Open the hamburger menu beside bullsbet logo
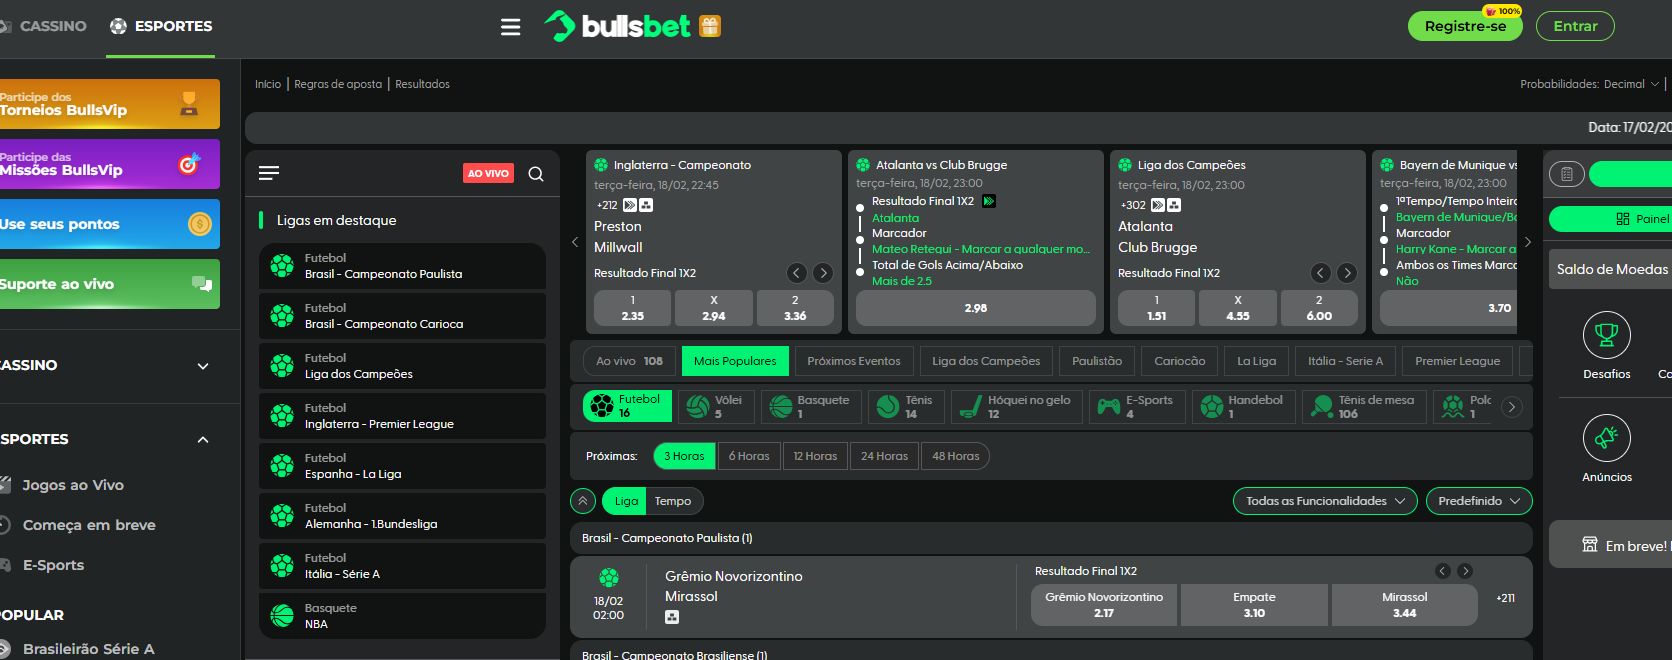Image resolution: width=1672 pixels, height=660 pixels. coord(510,27)
